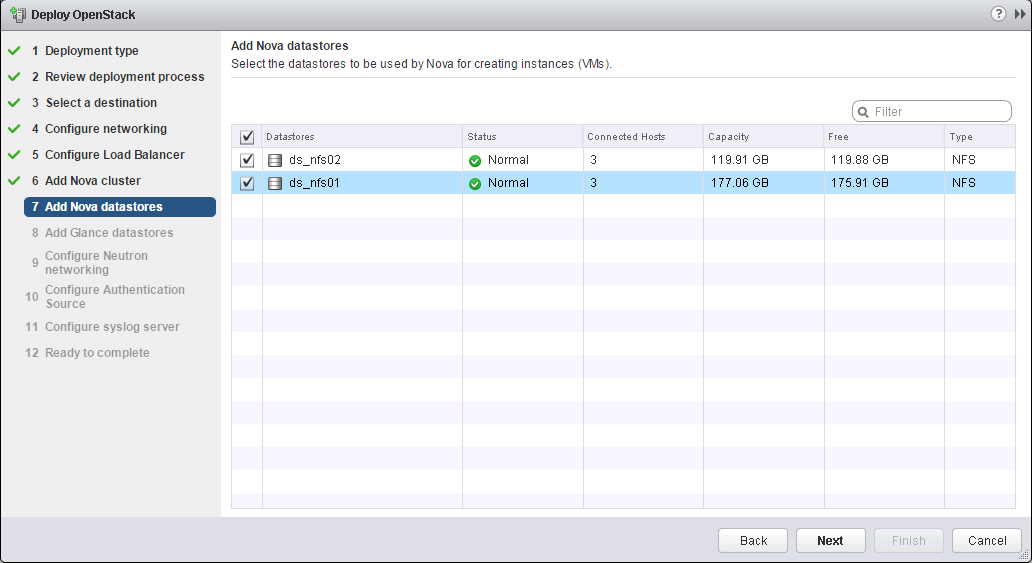Click the Deploy OpenStack title icon
Image resolution: width=1032 pixels, height=563 pixels.
click(17, 14)
